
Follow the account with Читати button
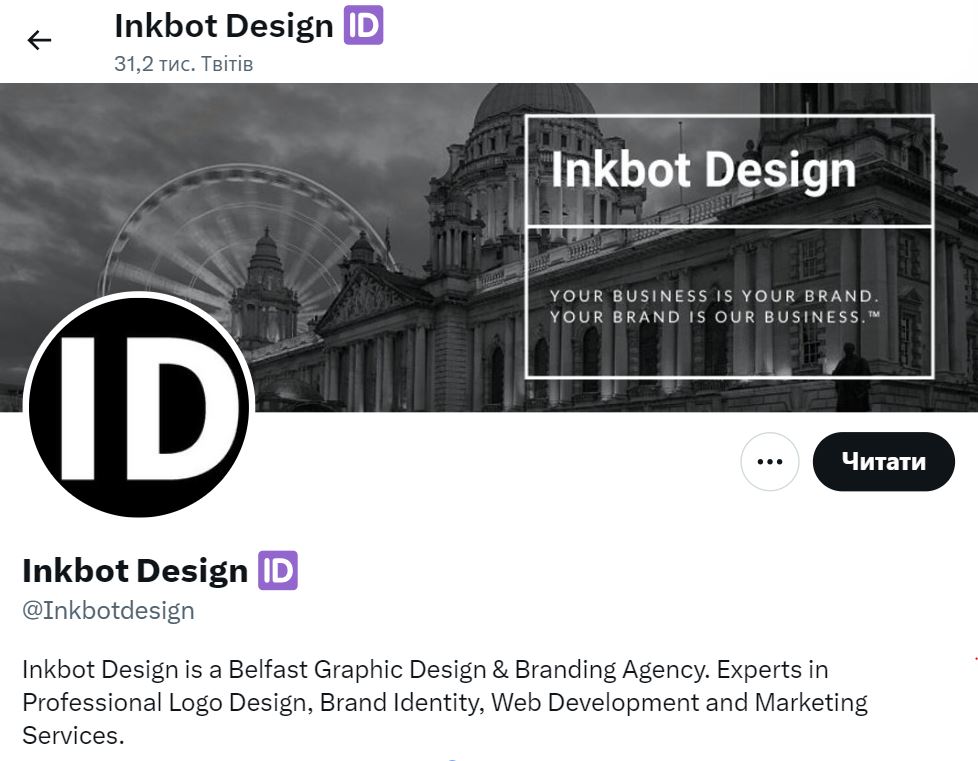tap(884, 462)
